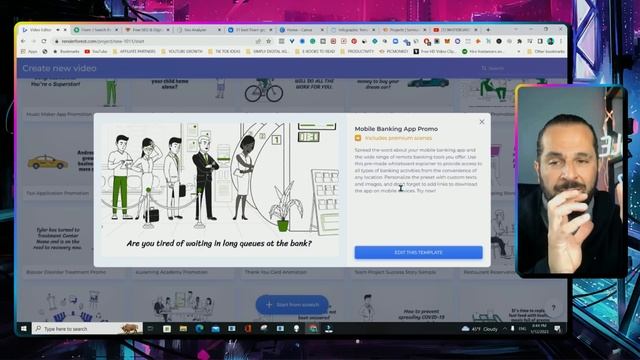Click the Type here to search box
This screenshot has height=360, width=640.
(x=87, y=329)
